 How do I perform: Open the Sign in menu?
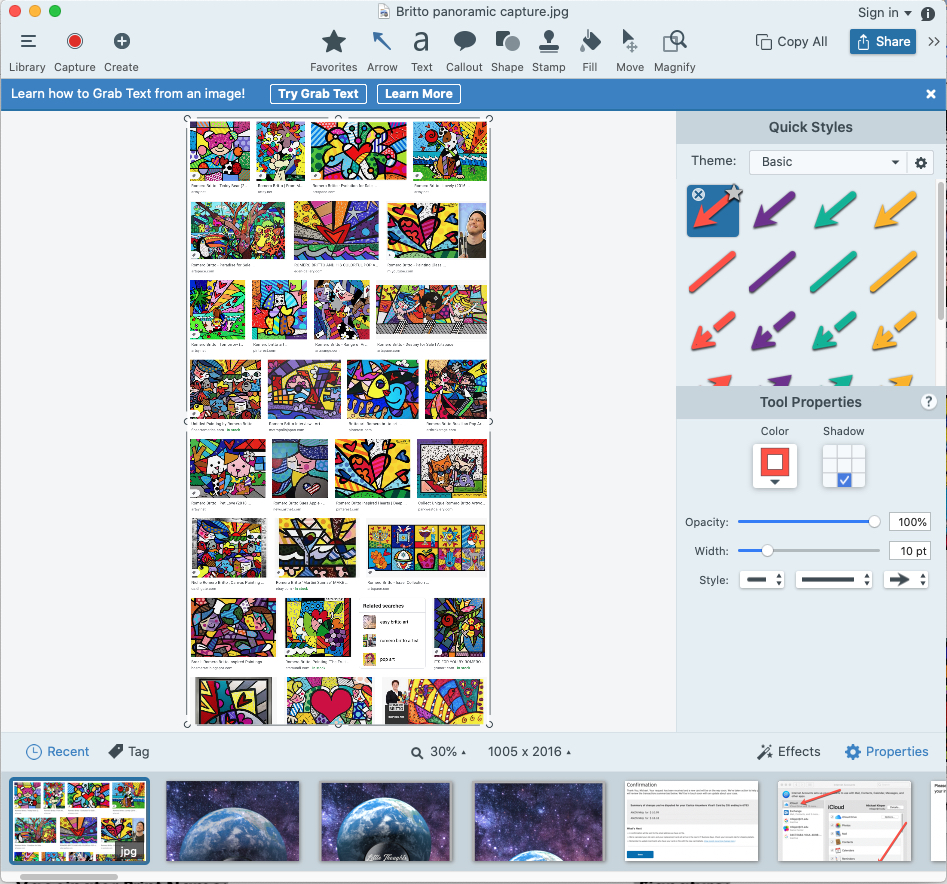[x=884, y=13]
